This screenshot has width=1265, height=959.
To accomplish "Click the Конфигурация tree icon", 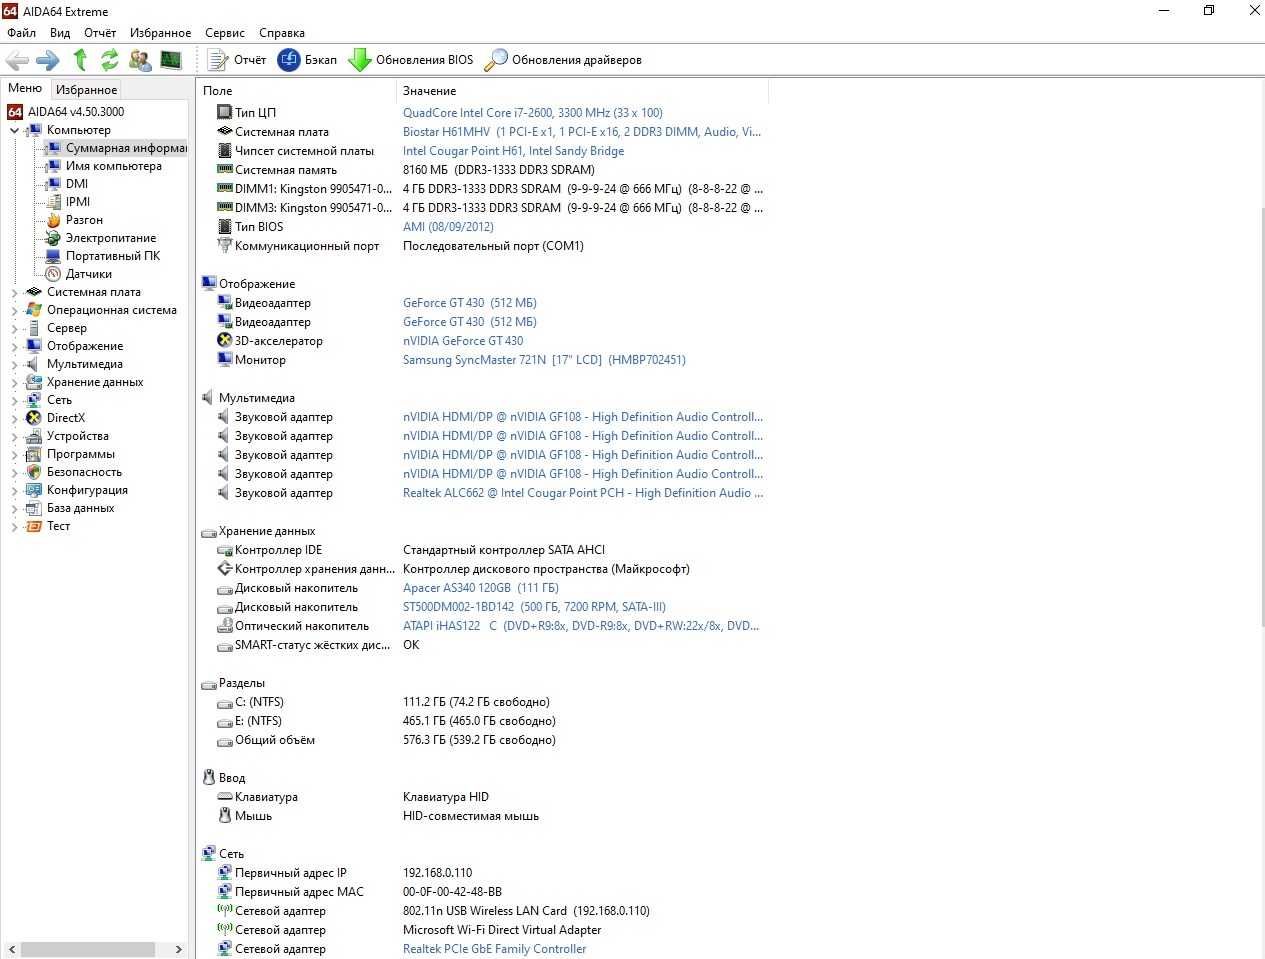I will [34, 490].
